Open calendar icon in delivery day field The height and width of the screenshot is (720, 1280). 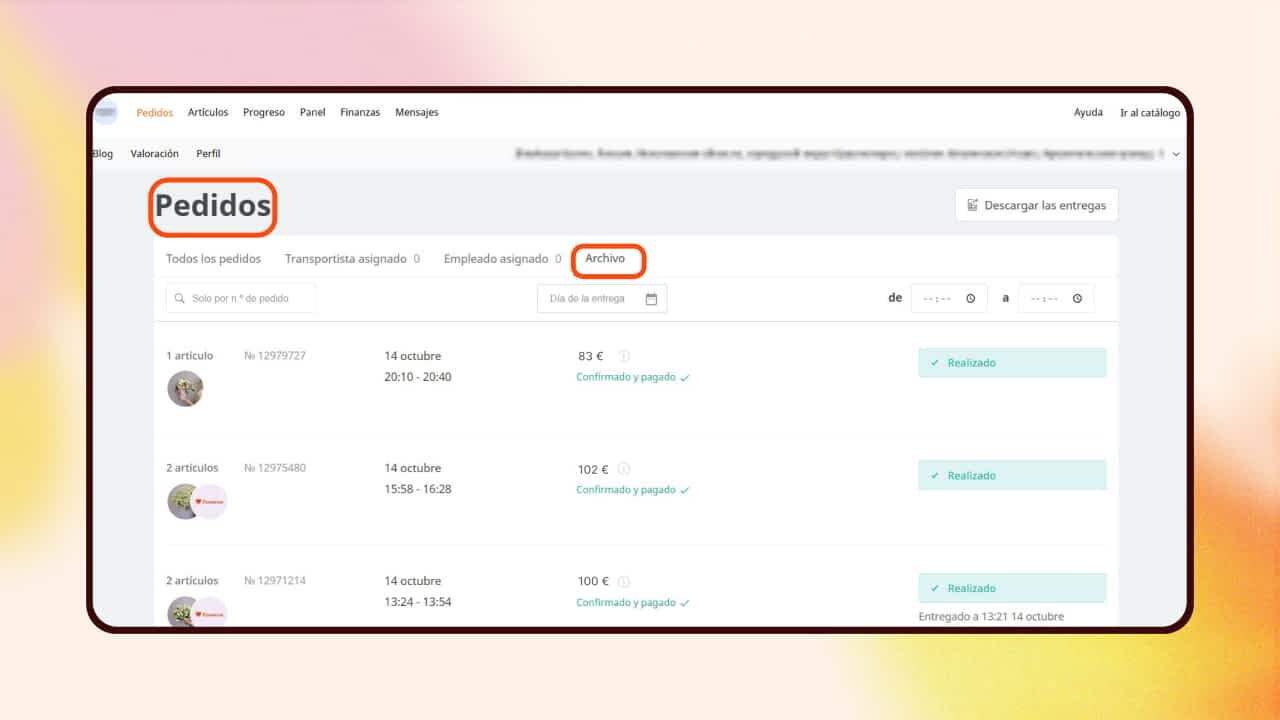651,299
